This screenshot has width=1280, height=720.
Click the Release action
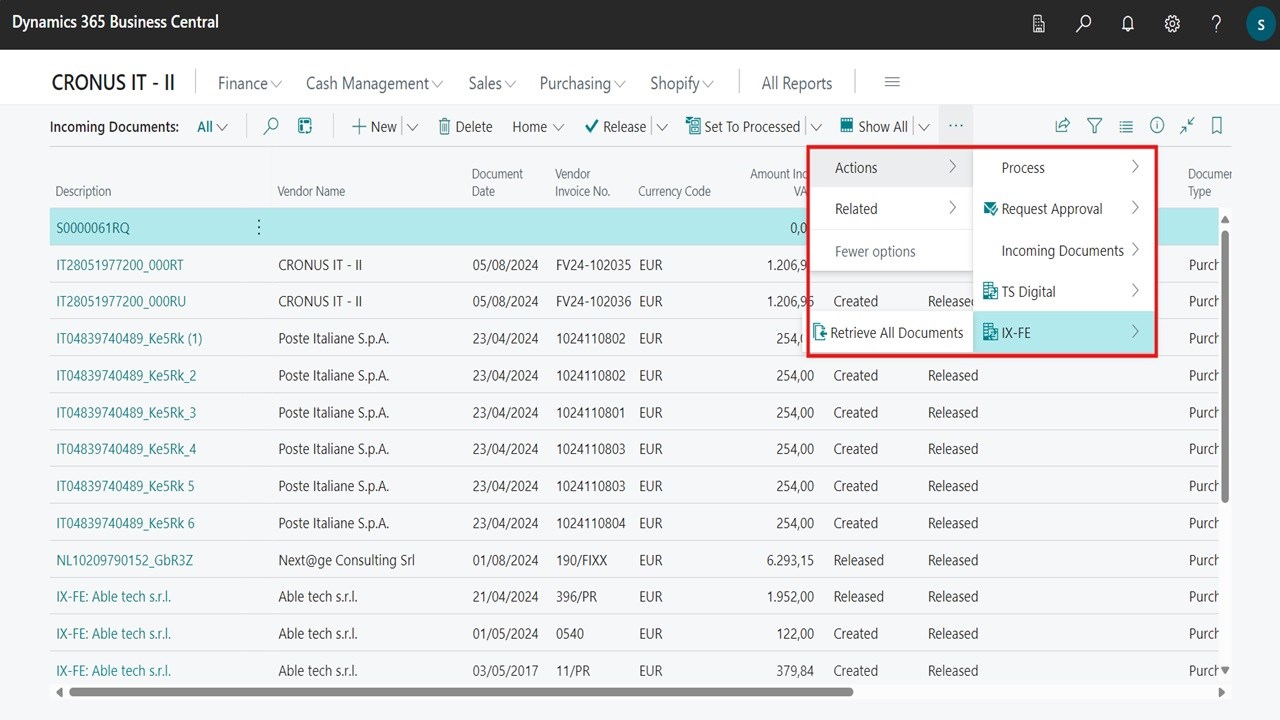click(x=615, y=126)
